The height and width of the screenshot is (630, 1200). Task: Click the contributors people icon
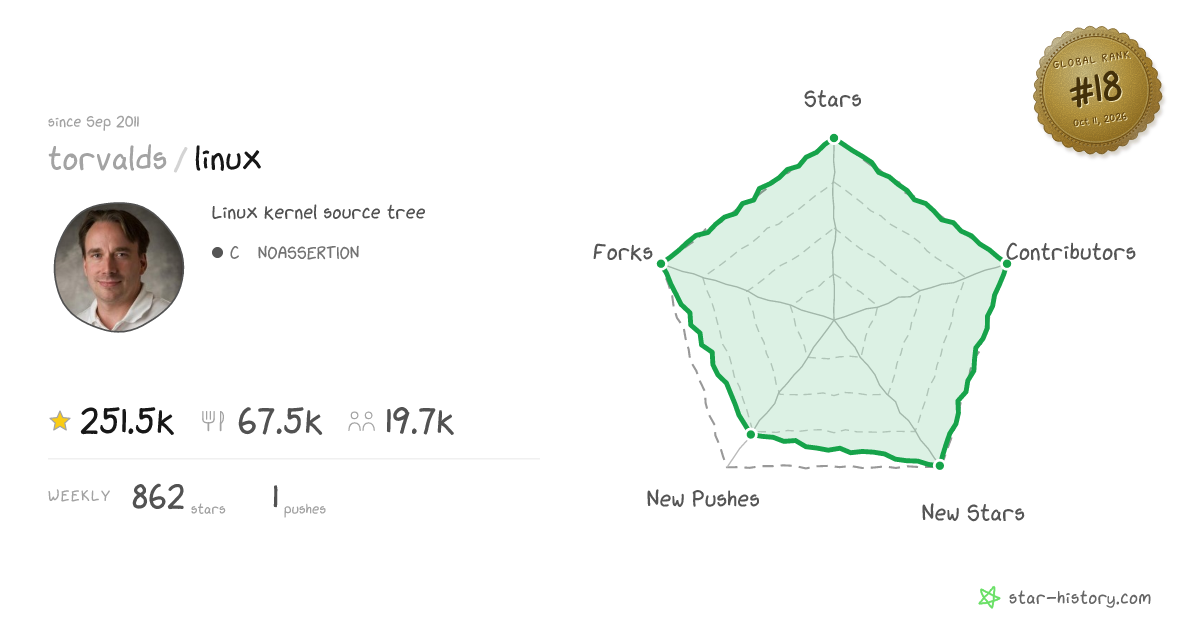click(361, 422)
